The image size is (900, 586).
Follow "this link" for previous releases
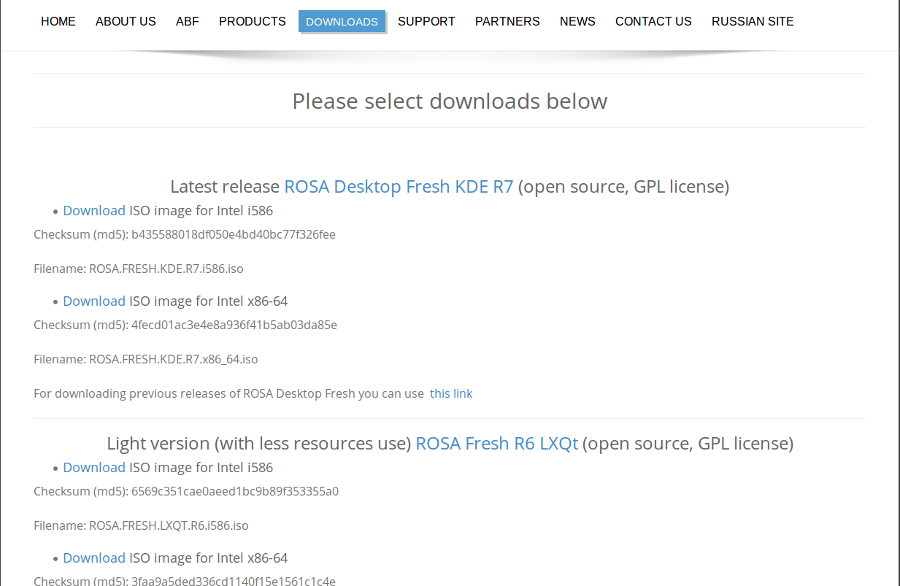click(x=451, y=394)
